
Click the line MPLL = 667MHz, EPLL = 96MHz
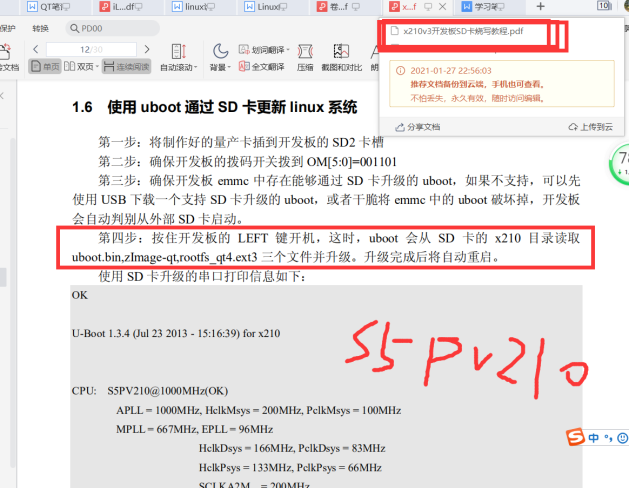click(194, 429)
